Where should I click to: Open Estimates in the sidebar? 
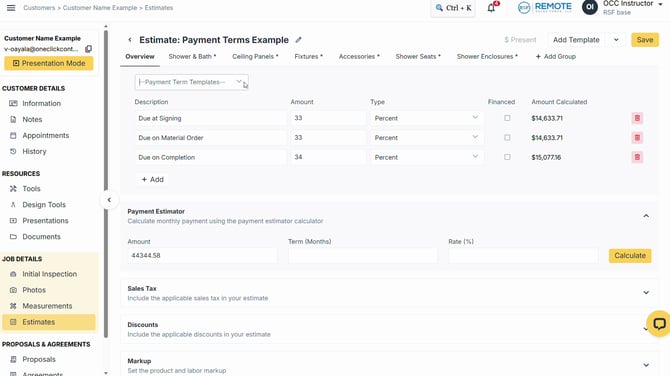[49, 322]
